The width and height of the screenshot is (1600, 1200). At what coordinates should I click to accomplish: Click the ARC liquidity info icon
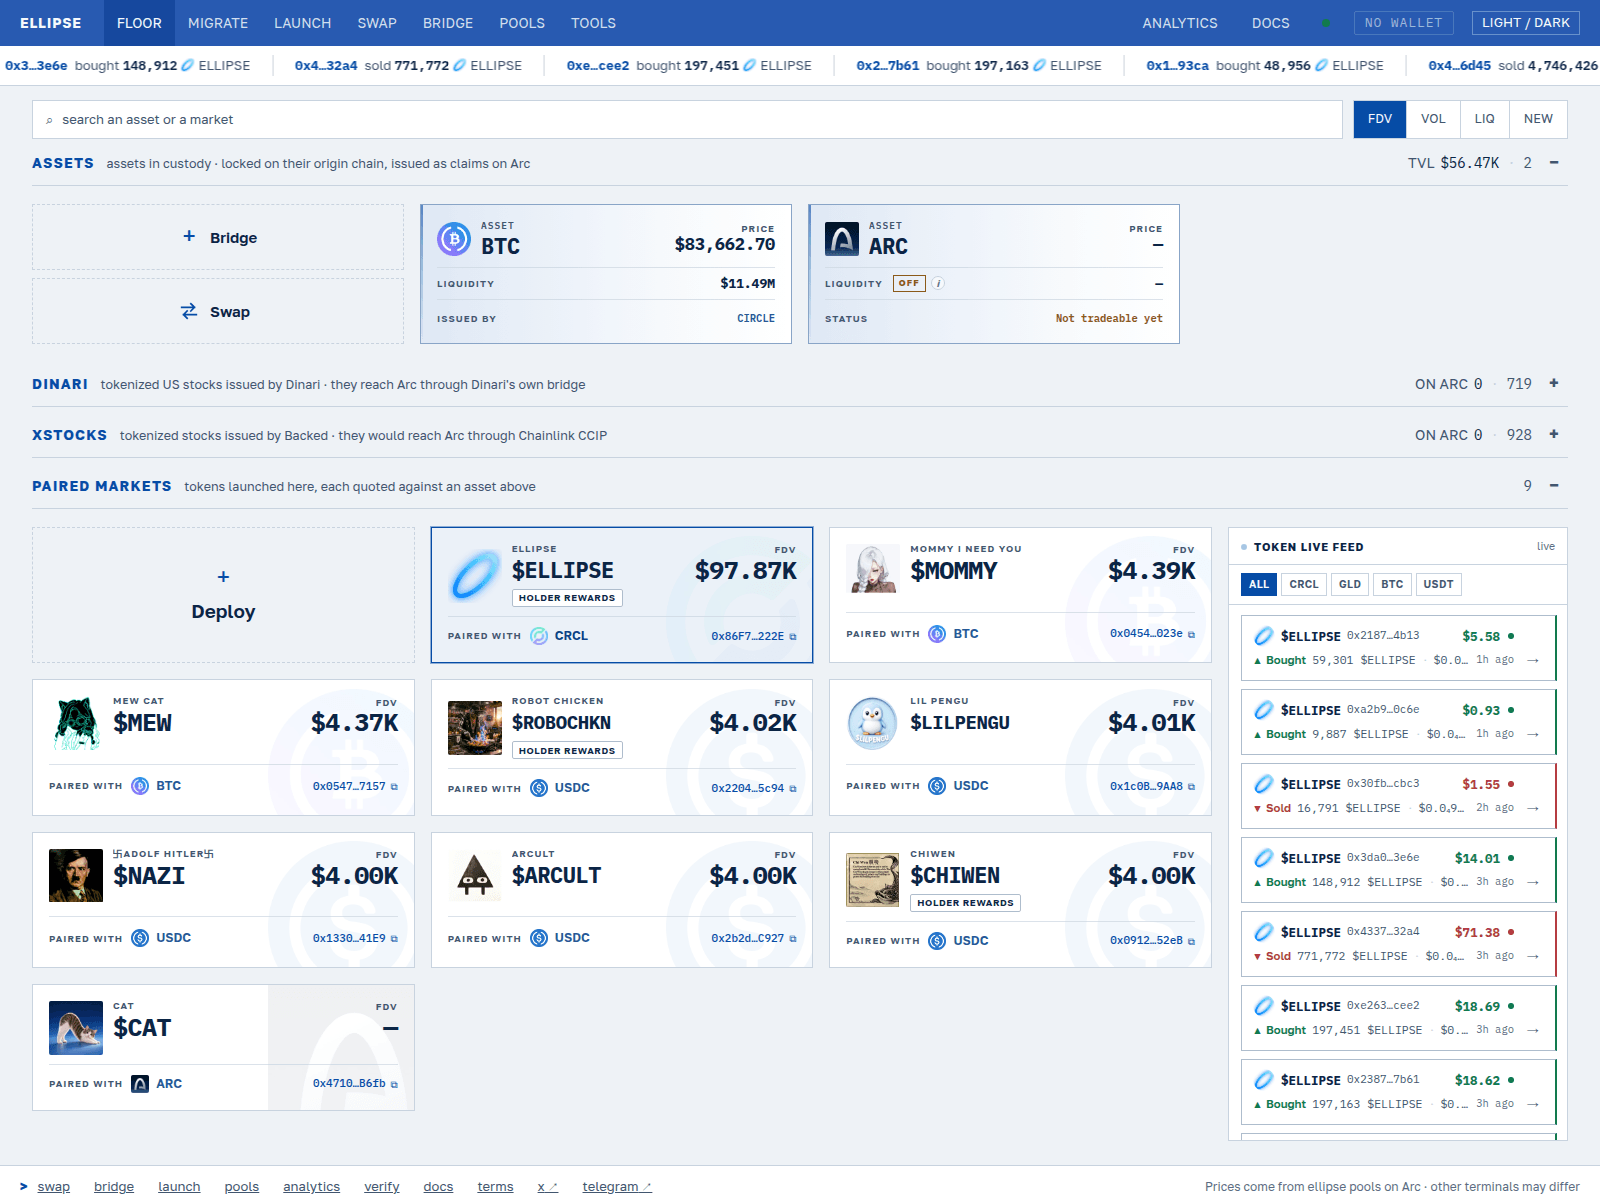938,283
